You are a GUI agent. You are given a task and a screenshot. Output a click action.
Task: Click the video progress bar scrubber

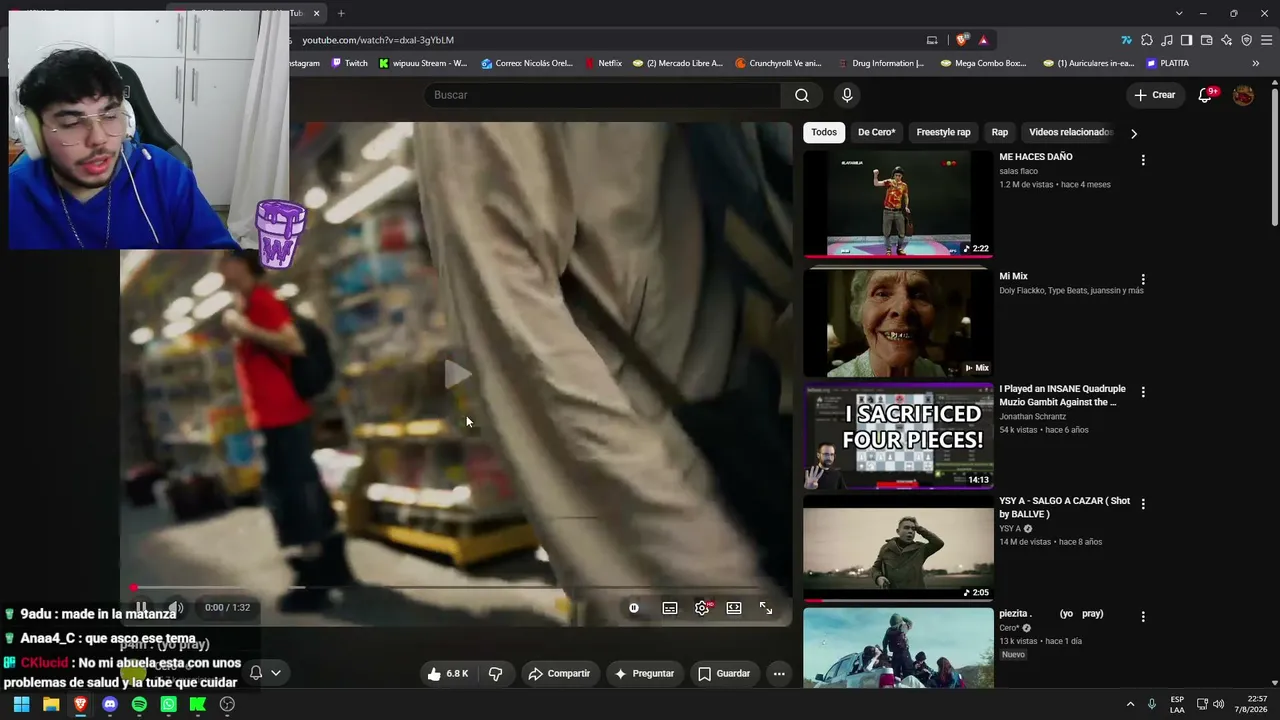(133, 588)
